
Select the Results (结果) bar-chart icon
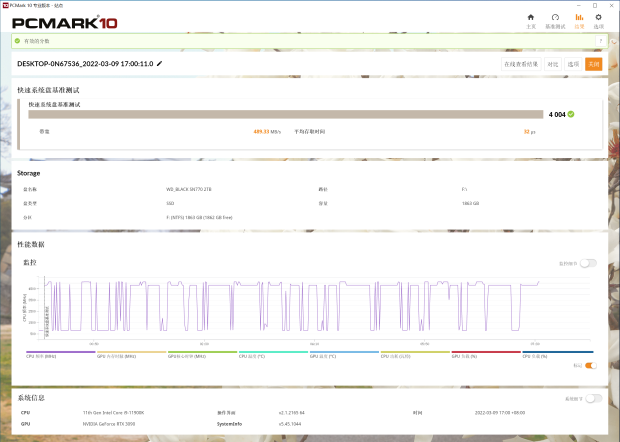[579, 17]
